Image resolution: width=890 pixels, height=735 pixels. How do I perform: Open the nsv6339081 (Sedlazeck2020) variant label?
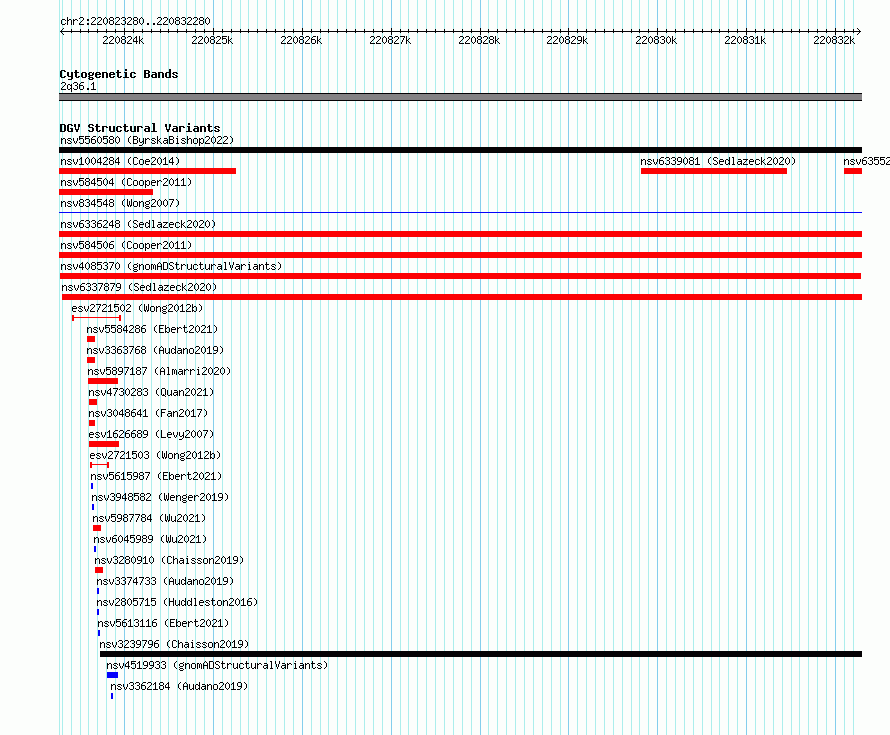pos(718,161)
